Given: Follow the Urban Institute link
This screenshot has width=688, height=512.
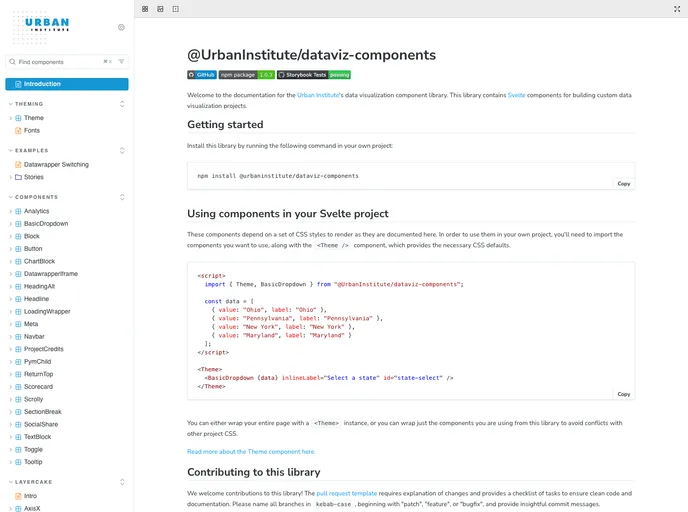Looking at the screenshot, I should [x=318, y=95].
